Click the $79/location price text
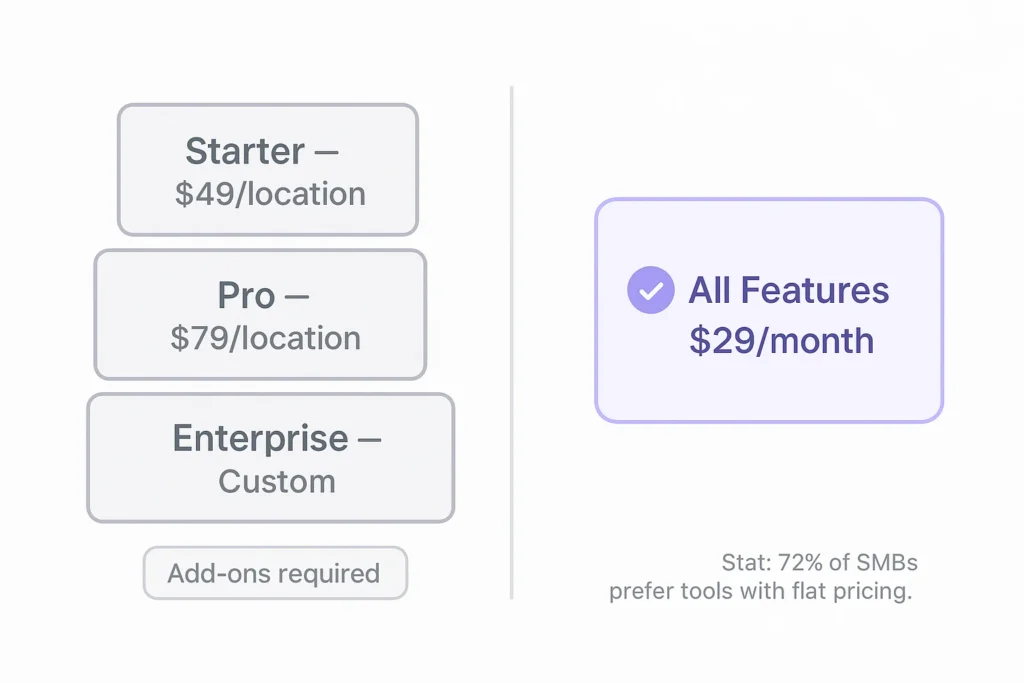The height and width of the screenshot is (683, 1024). 265,338
